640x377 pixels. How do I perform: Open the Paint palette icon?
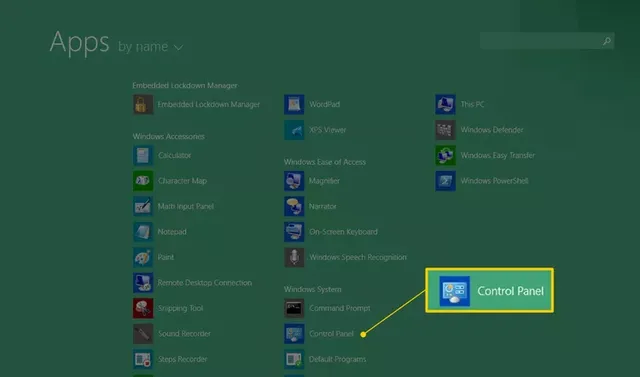point(143,257)
